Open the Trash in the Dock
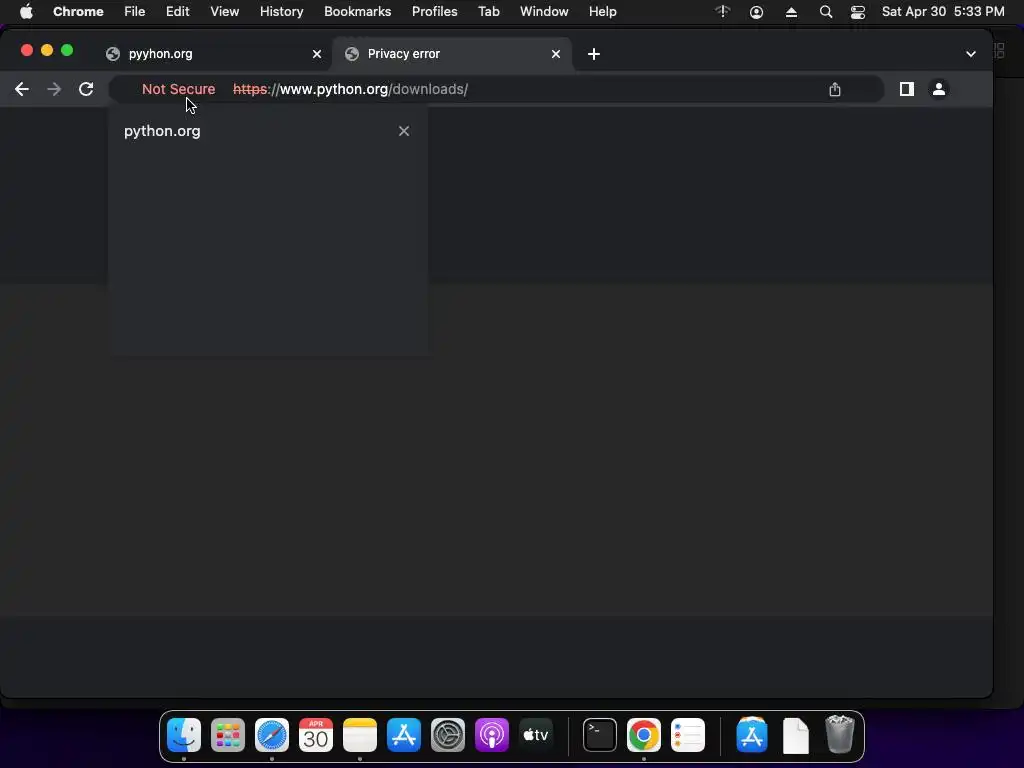1024x768 pixels. (x=840, y=735)
